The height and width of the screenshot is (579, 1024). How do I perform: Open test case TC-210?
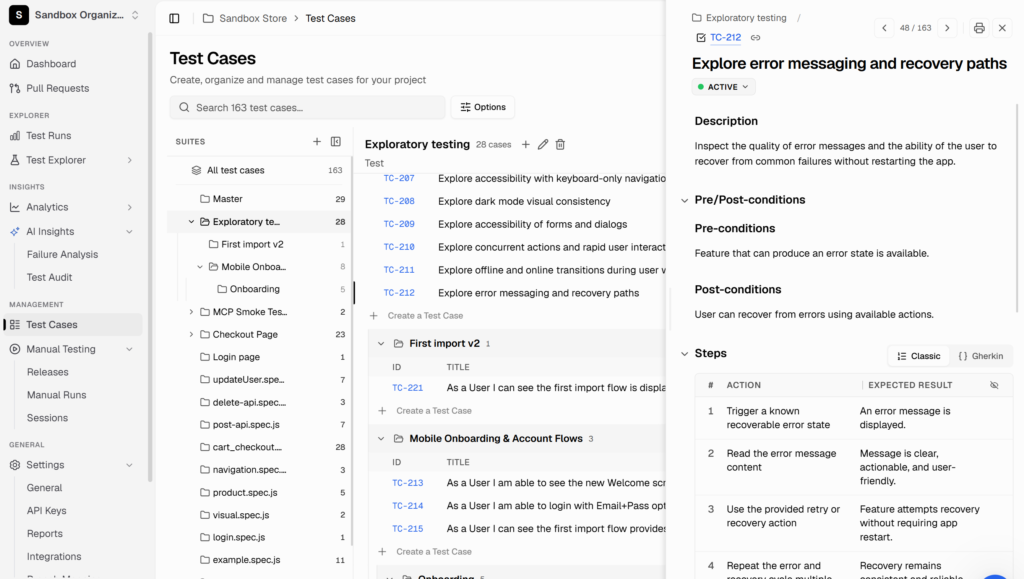coord(399,247)
